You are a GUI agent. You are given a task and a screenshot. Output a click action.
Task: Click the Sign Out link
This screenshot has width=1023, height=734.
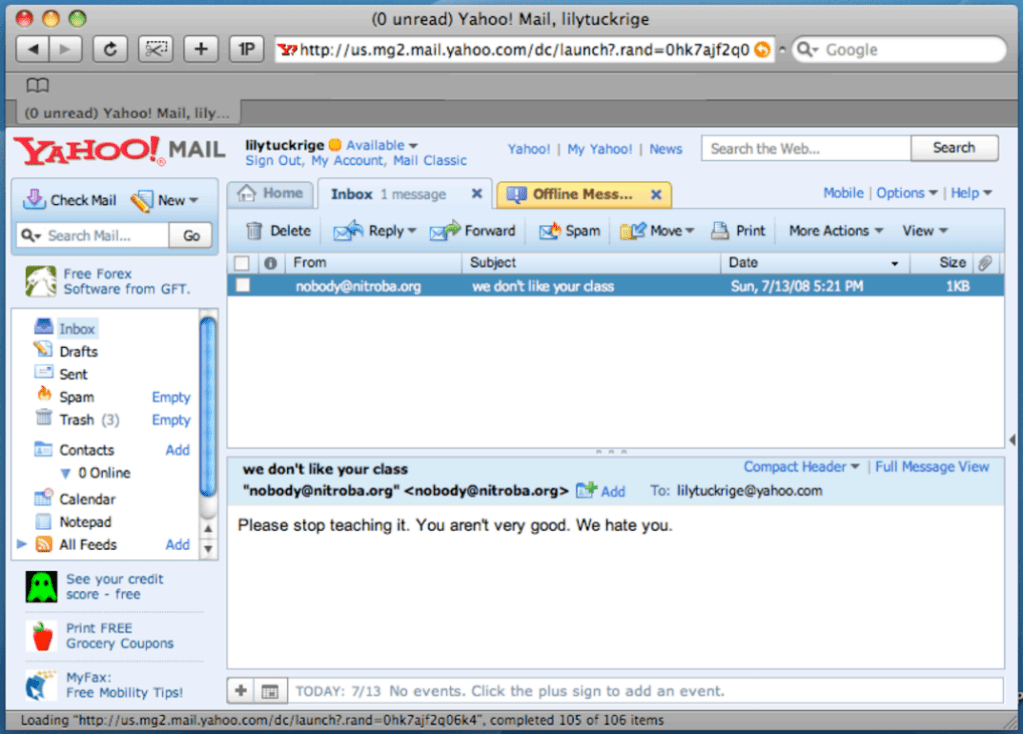273,161
